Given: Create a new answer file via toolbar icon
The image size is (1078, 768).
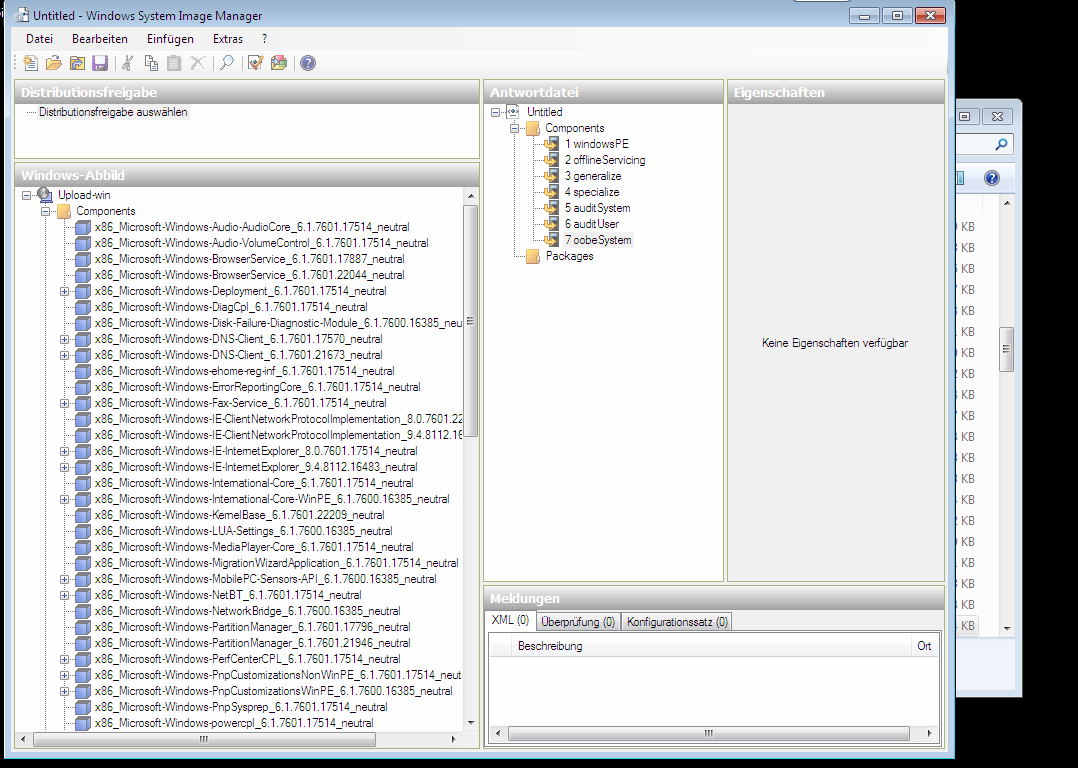Looking at the screenshot, I should (30, 63).
